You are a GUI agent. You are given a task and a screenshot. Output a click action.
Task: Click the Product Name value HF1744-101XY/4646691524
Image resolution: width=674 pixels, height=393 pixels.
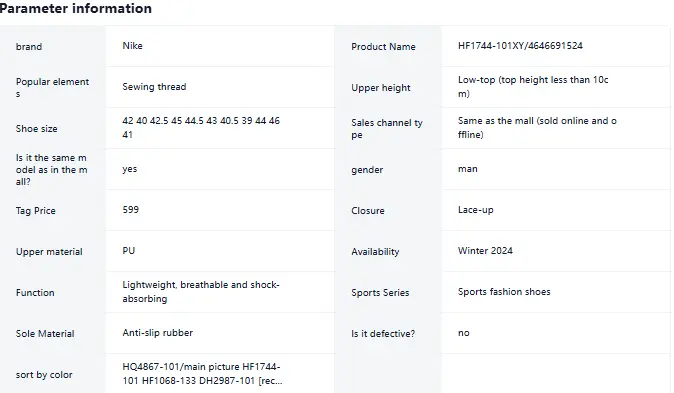520,46
